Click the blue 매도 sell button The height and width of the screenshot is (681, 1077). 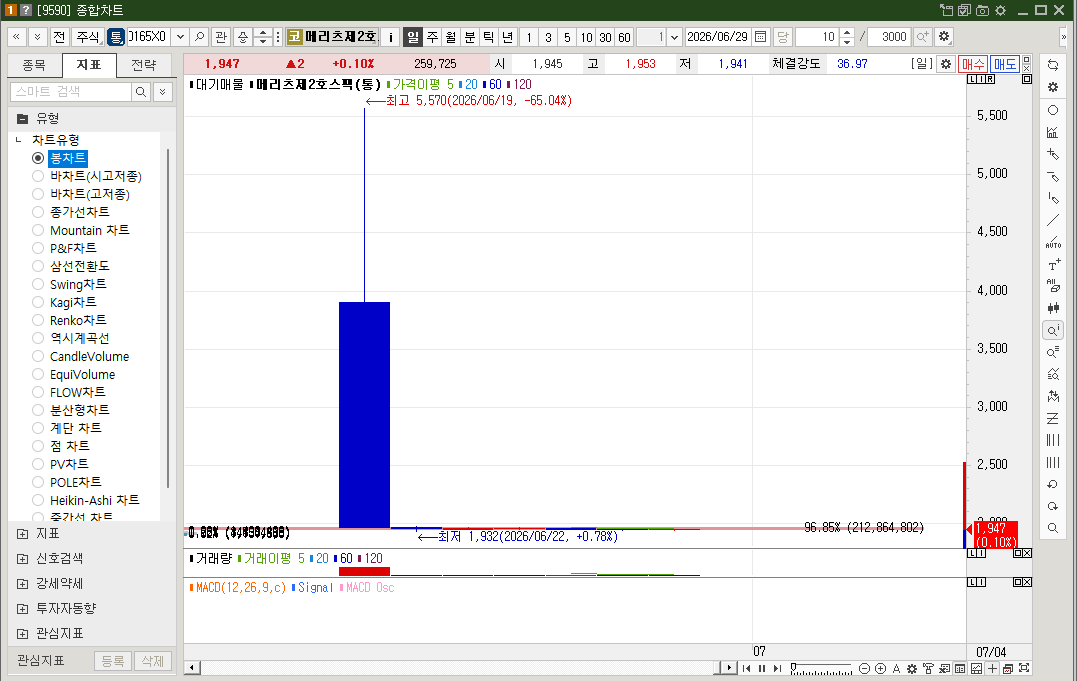pyautogui.click(x=1004, y=64)
